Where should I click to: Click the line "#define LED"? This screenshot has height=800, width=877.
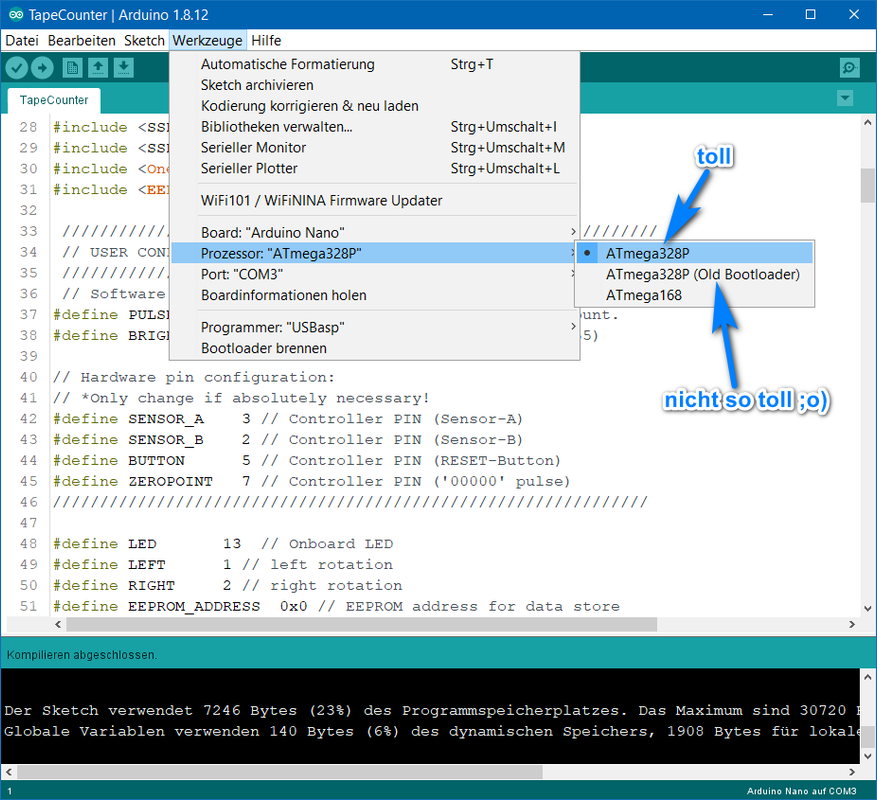pyautogui.click(x=223, y=544)
